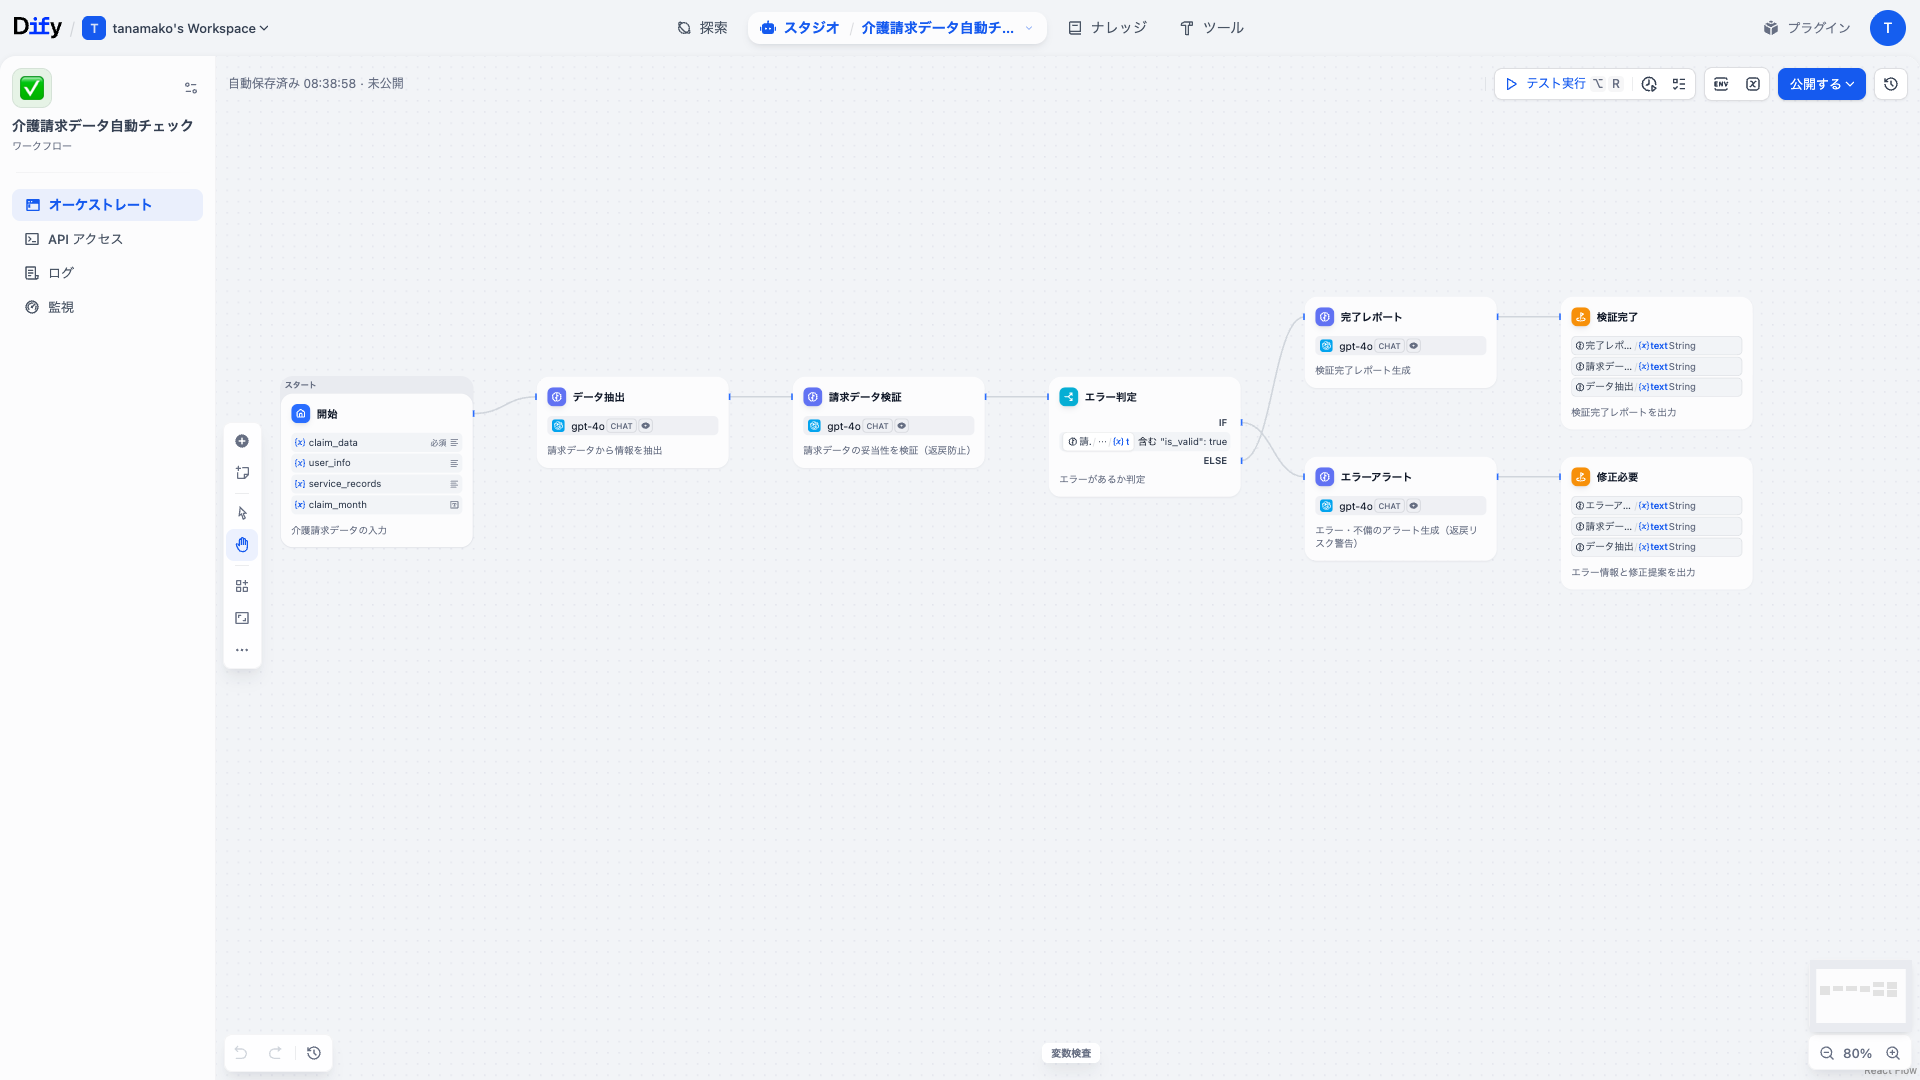Select the pointer selection tool in canvas toolbar
The width and height of the screenshot is (1920, 1080).
242,512
